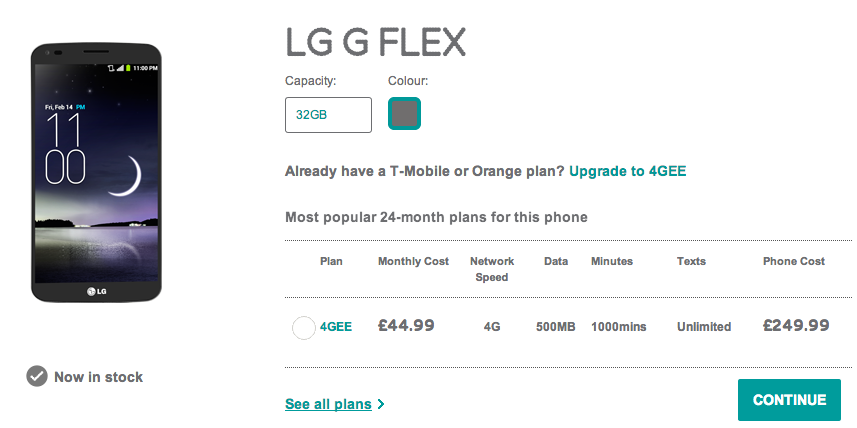
Task: Choose the grey colour swatch
Action: coord(404,114)
